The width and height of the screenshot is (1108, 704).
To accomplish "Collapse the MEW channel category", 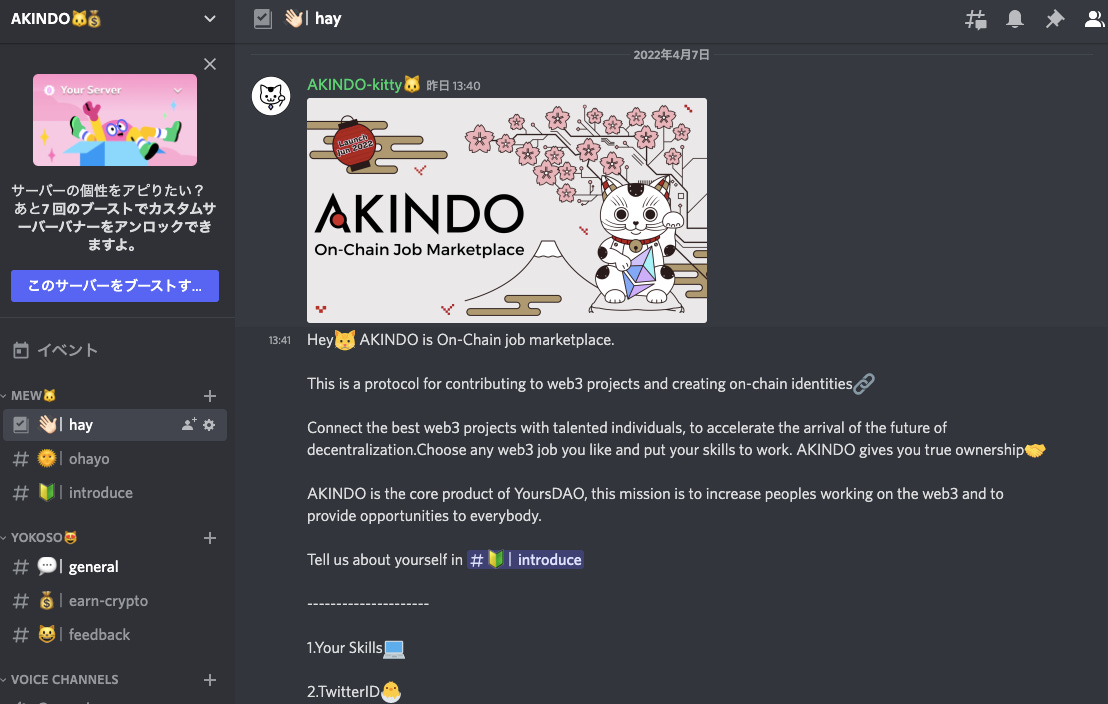I will click(29, 396).
